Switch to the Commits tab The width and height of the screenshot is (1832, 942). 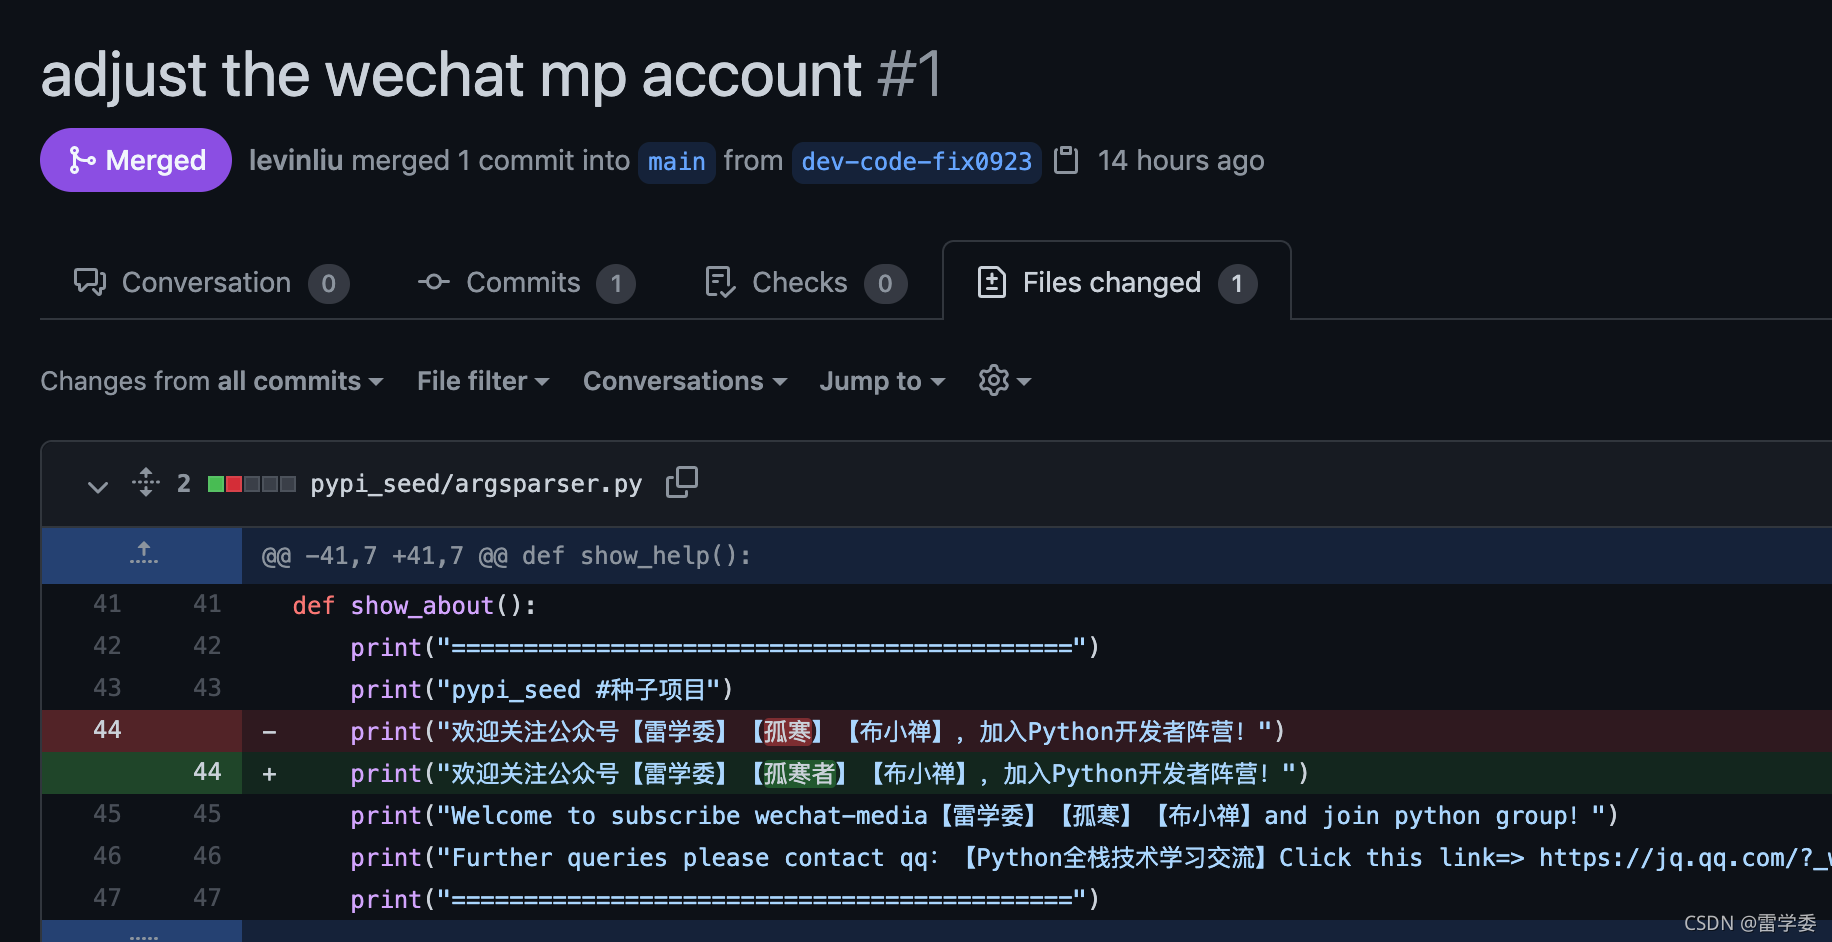(x=526, y=283)
